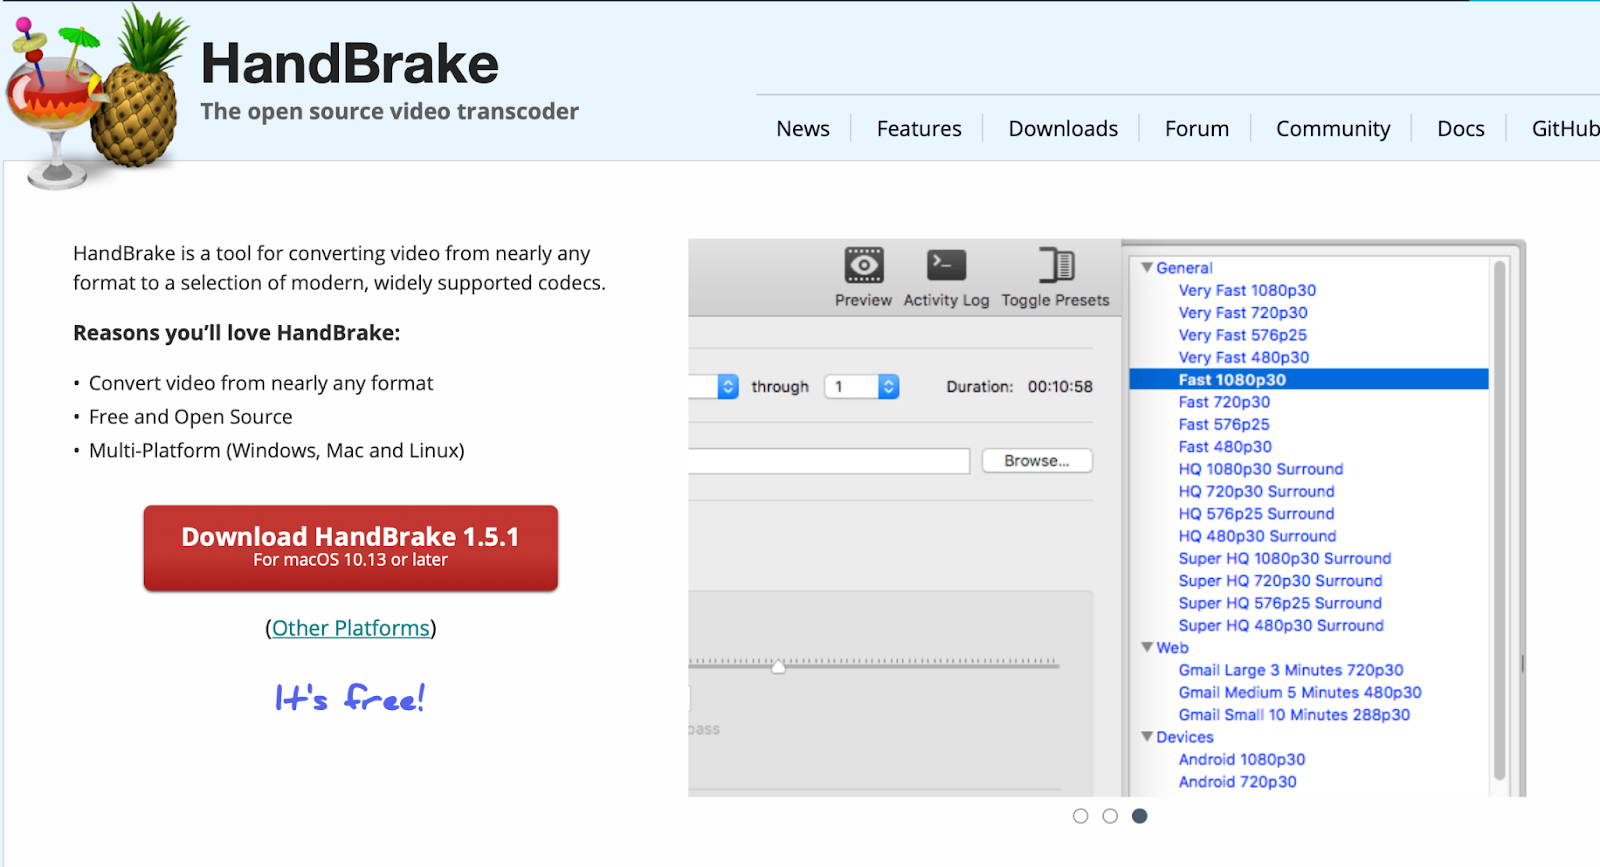The height and width of the screenshot is (867, 1600).
Task: Select the Very Fast 480p30 preset
Action: pyautogui.click(x=1243, y=357)
